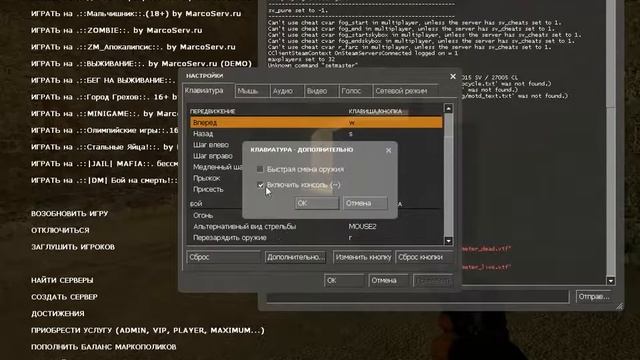Close the 'Клавиатура - дополнительно' dialog

pyautogui.click(x=388, y=150)
